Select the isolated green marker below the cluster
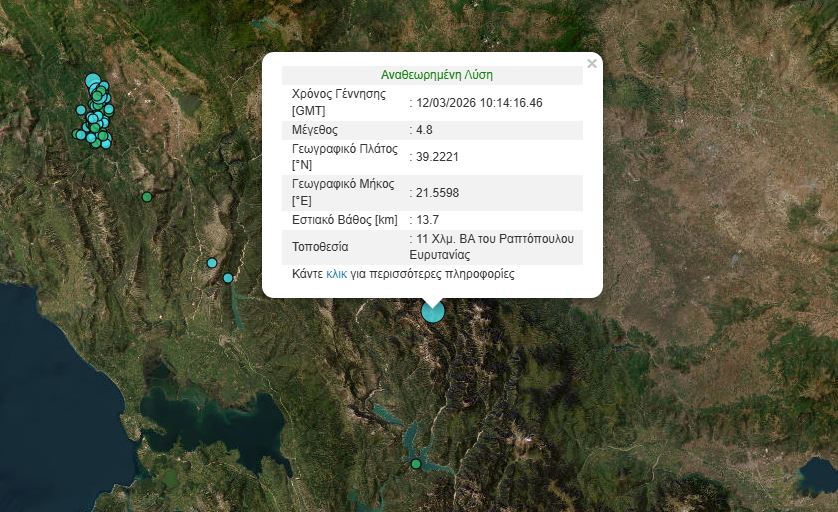Image resolution: width=838 pixels, height=512 pixels. point(147,197)
